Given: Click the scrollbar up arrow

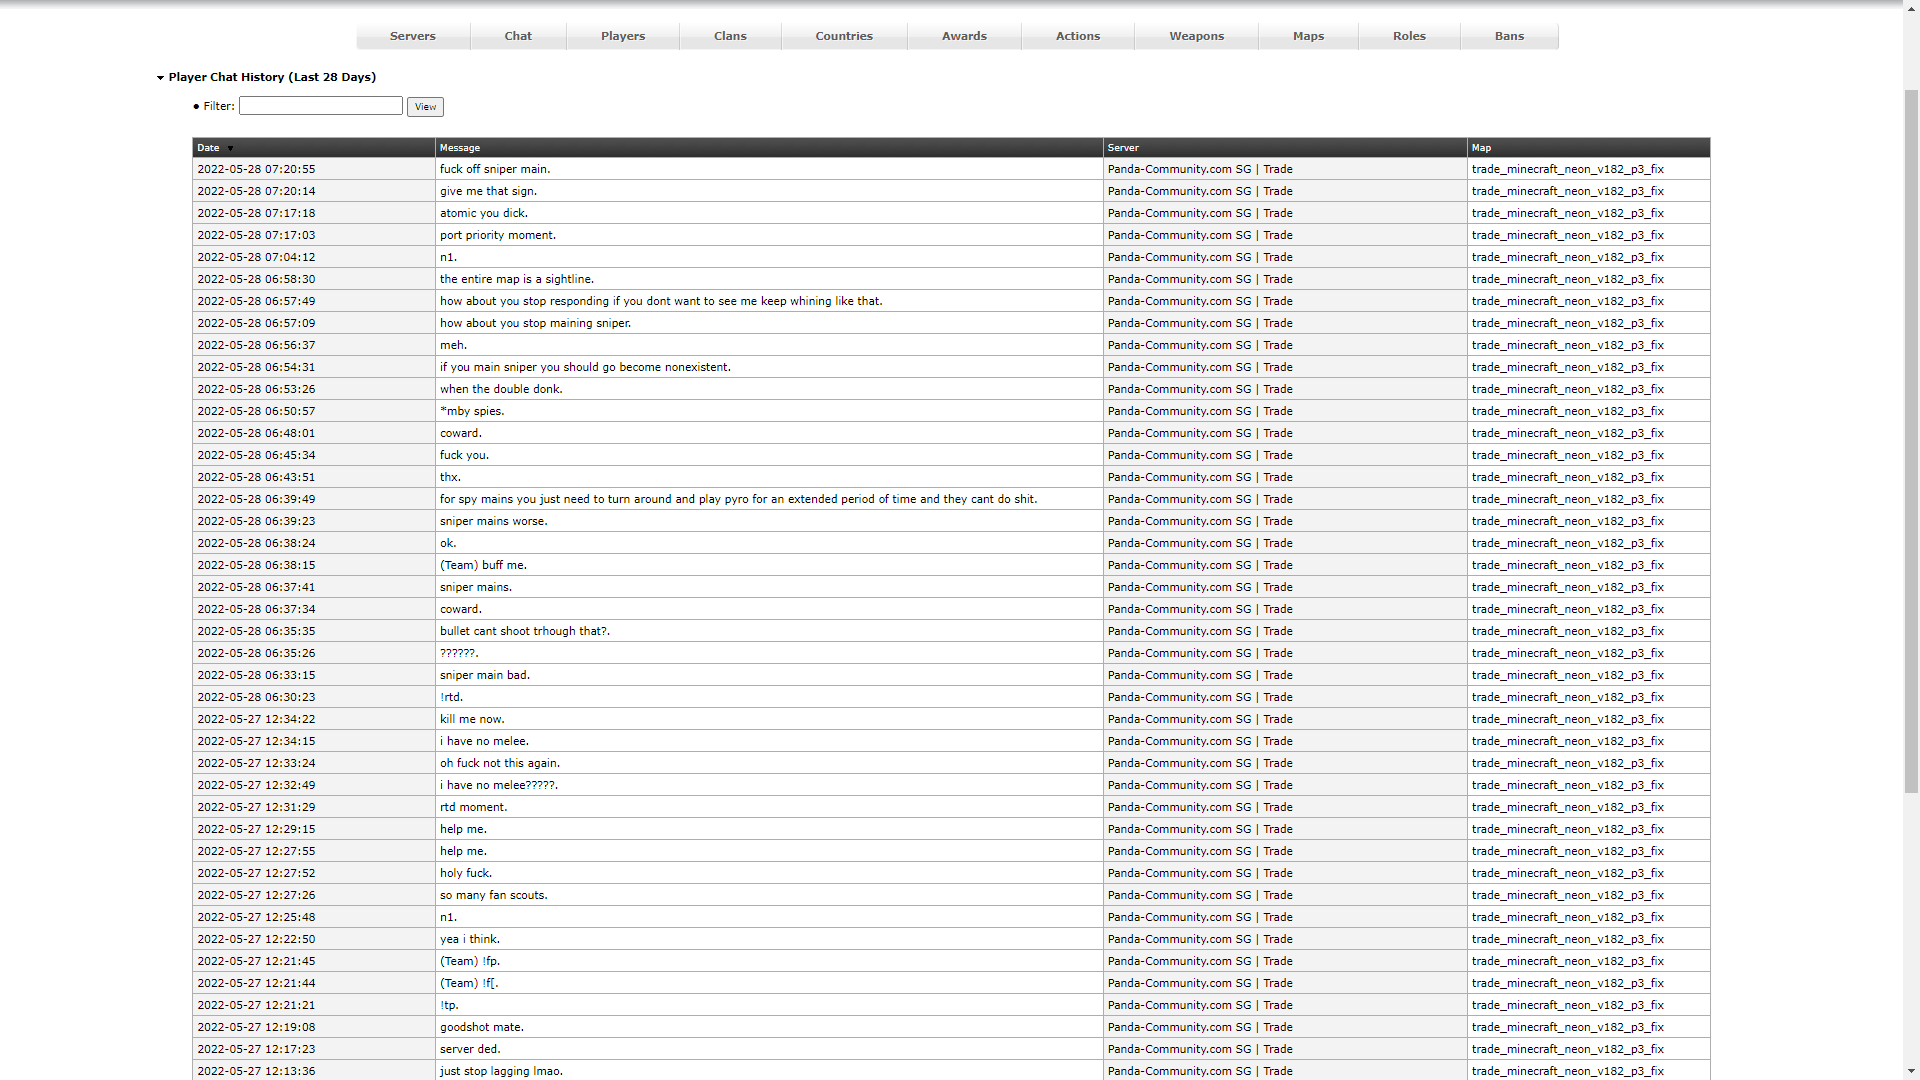Looking at the screenshot, I should [1912, 8].
